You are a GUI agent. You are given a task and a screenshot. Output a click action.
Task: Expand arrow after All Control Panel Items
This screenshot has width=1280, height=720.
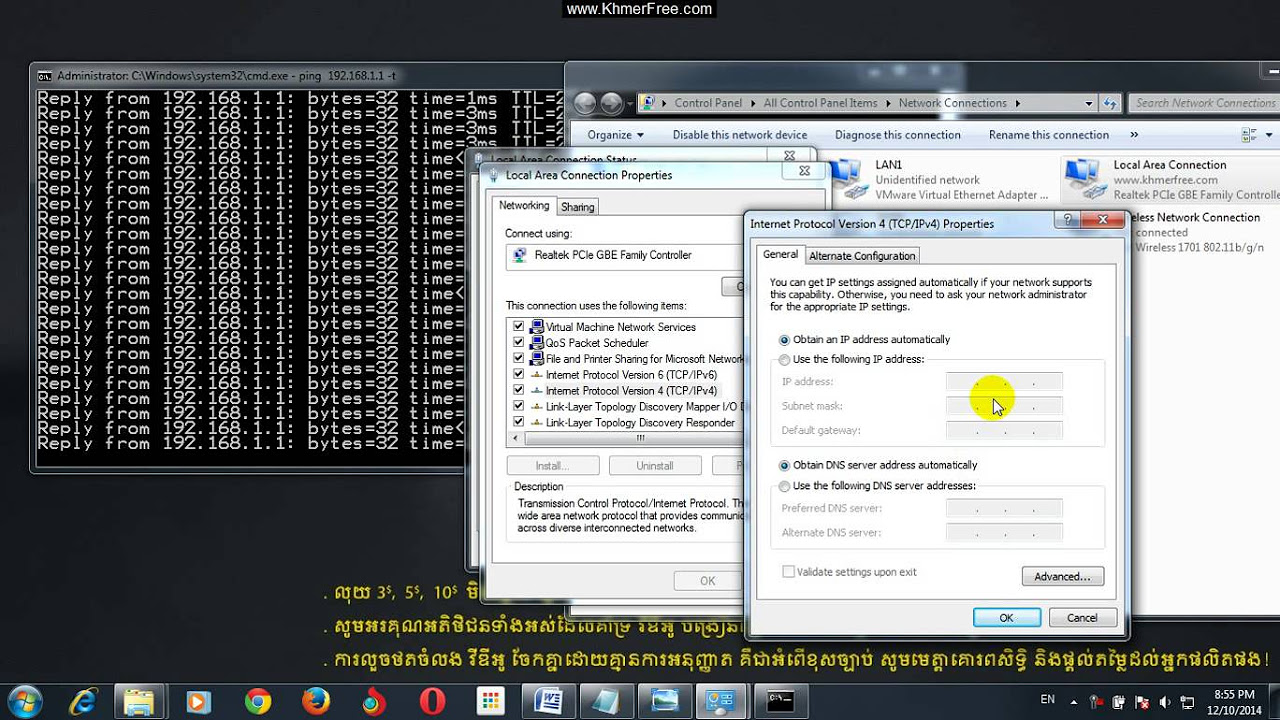click(x=887, y=103)
